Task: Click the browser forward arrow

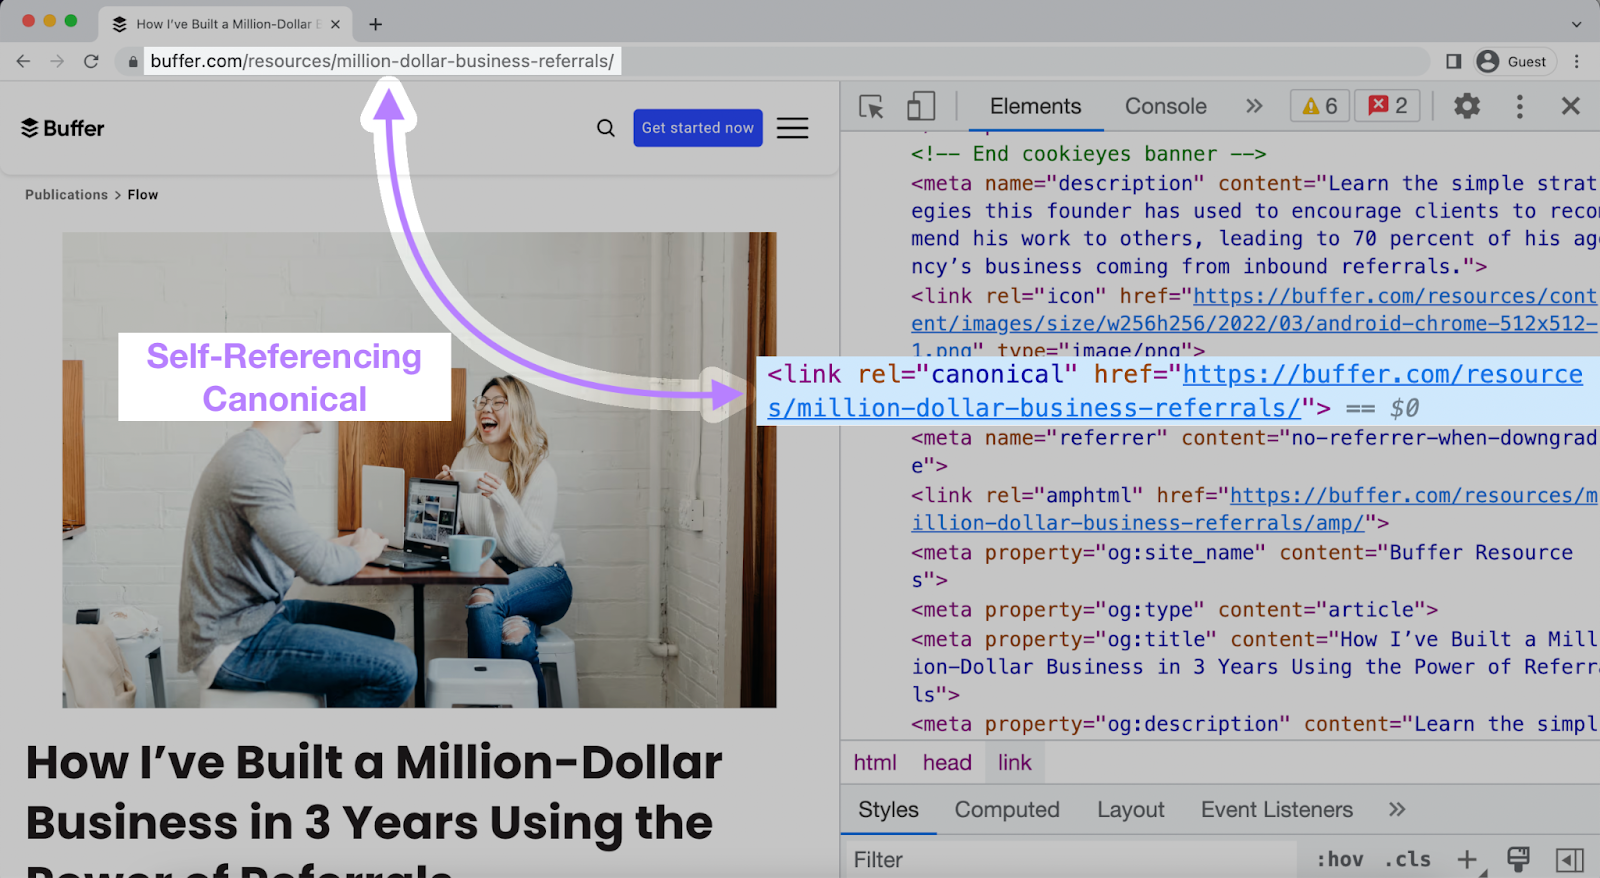Action: click(x=57, y=61)
